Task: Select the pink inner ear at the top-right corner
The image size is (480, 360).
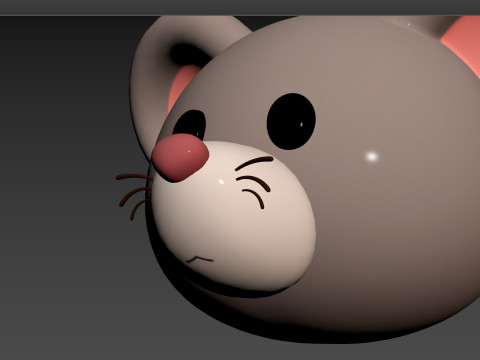Action: pos(463,43)
